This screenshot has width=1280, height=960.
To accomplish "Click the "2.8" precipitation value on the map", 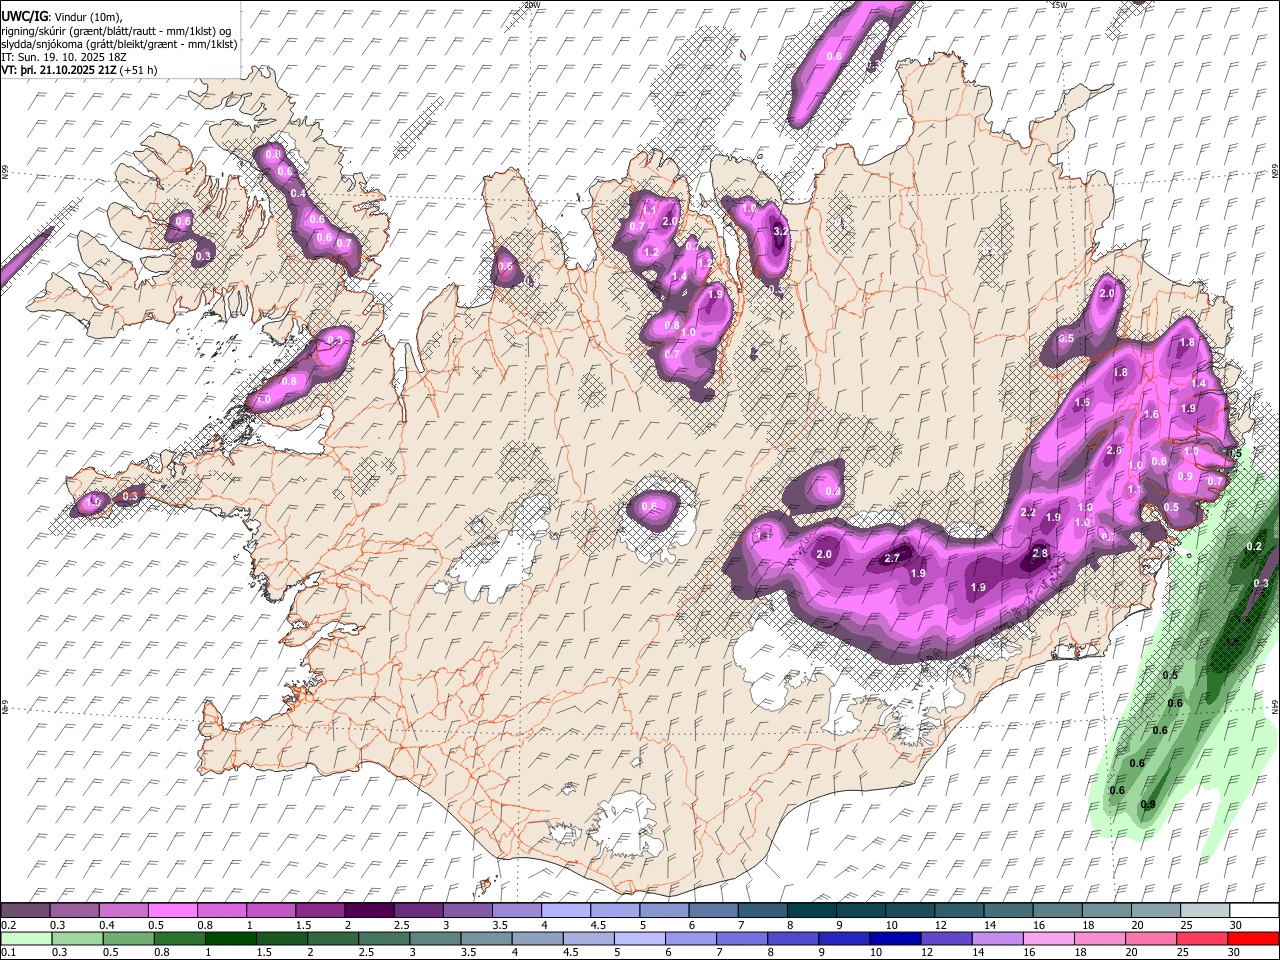I will [x=1039, y=553].
